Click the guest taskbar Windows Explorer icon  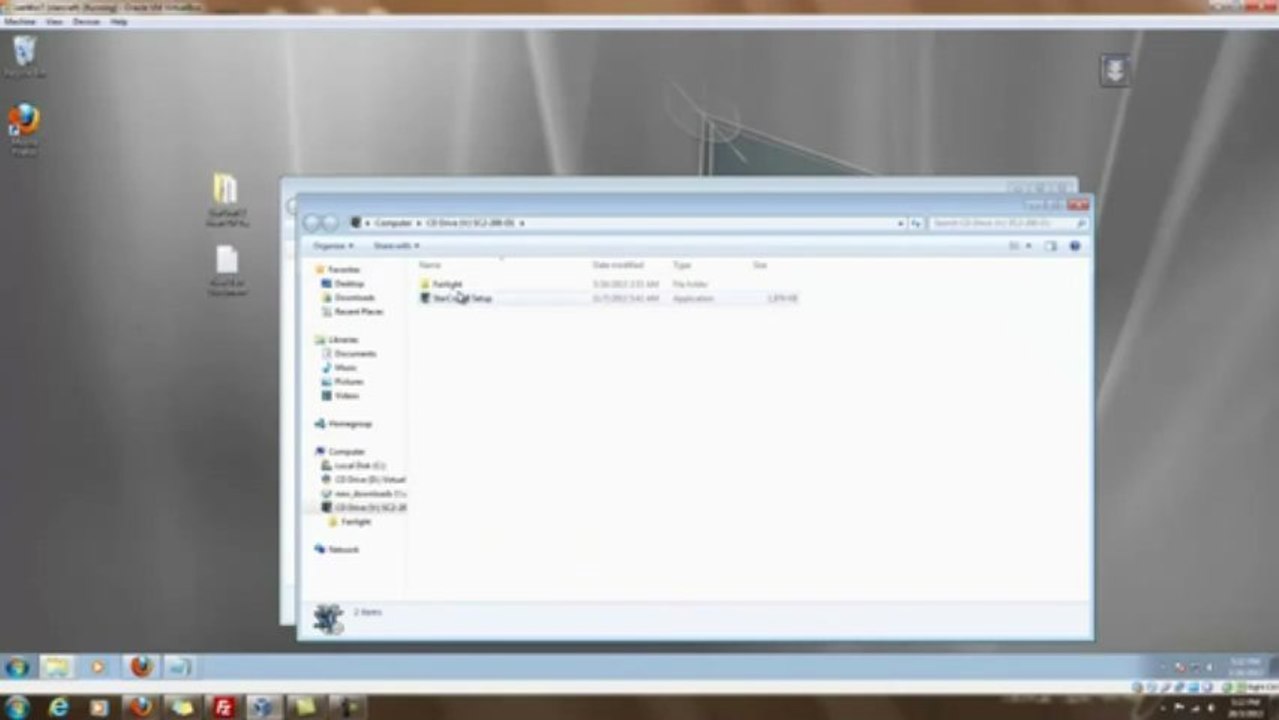(x=57, y=667)
